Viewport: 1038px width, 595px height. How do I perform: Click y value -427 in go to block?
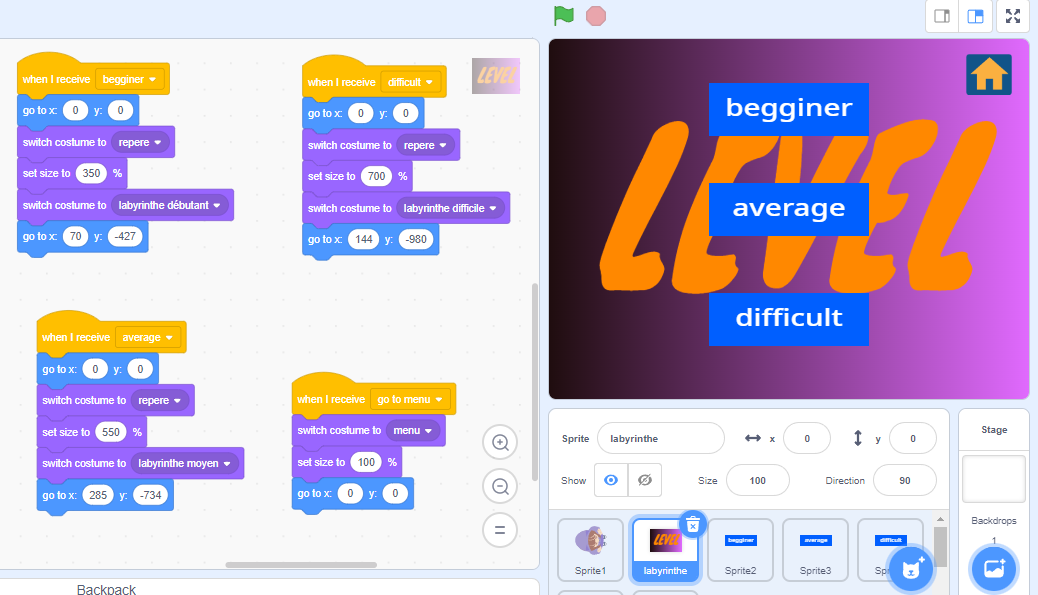pos(125,236)
